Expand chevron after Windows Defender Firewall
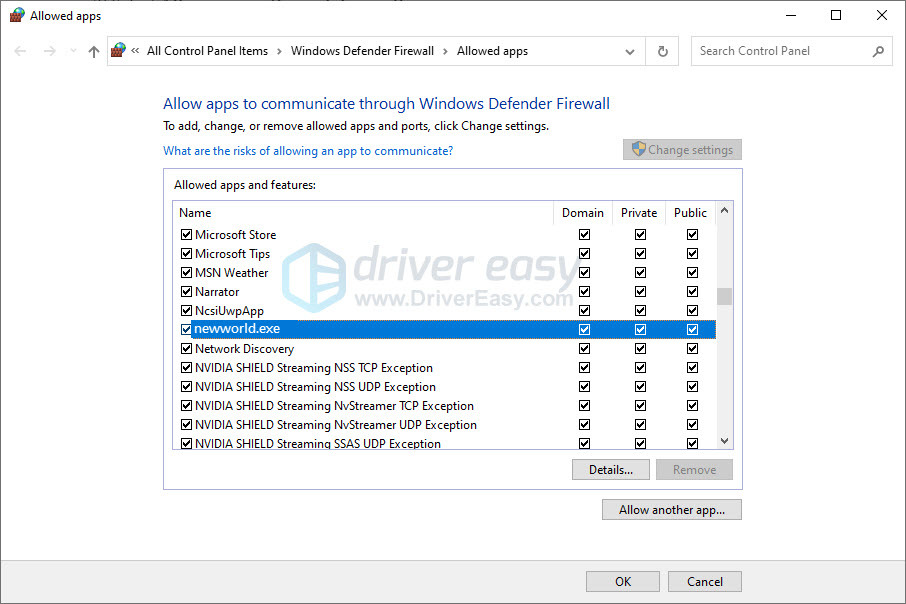The width and height of the screenshot is (906, 604). tap(445, 51)
